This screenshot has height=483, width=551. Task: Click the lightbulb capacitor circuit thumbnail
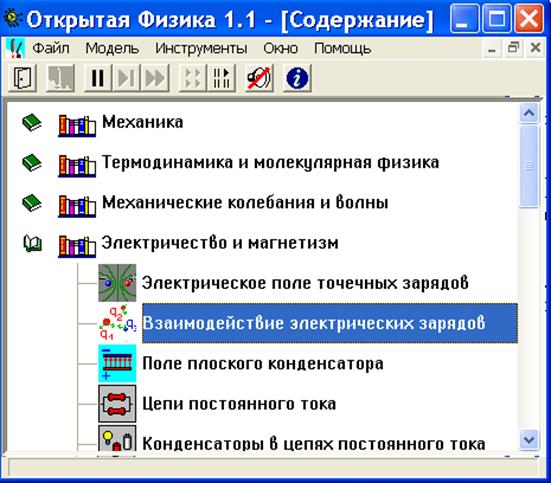[117, 439]
